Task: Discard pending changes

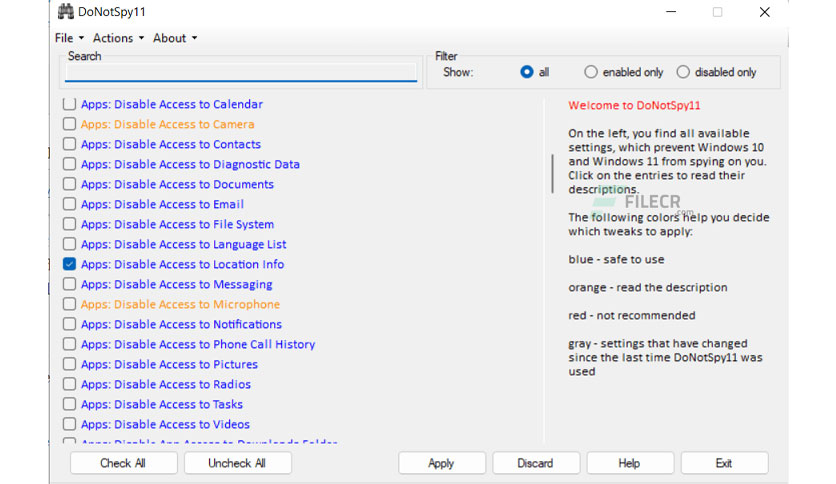Action: point(536,463)
